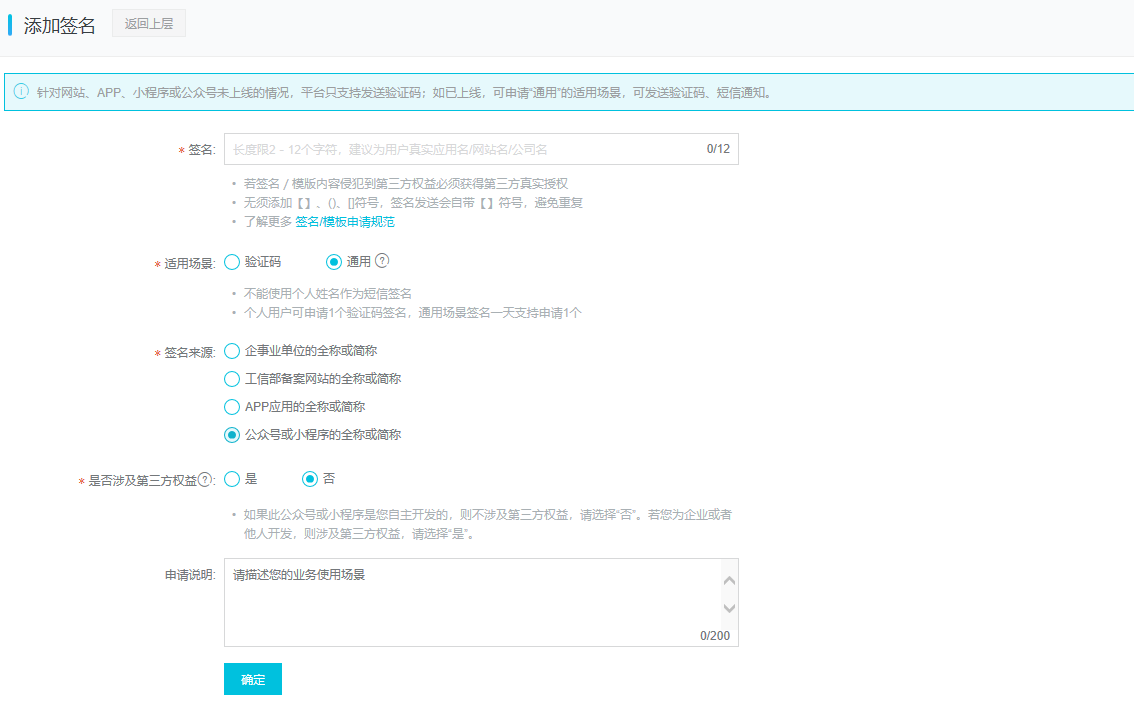Click the textarea scroll up arrow
1134x723 pixels.
(x=729, y=581)
